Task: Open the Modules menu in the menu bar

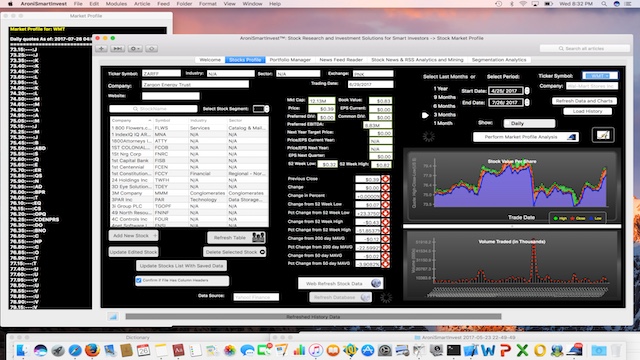Action: [x=116, y=4]
